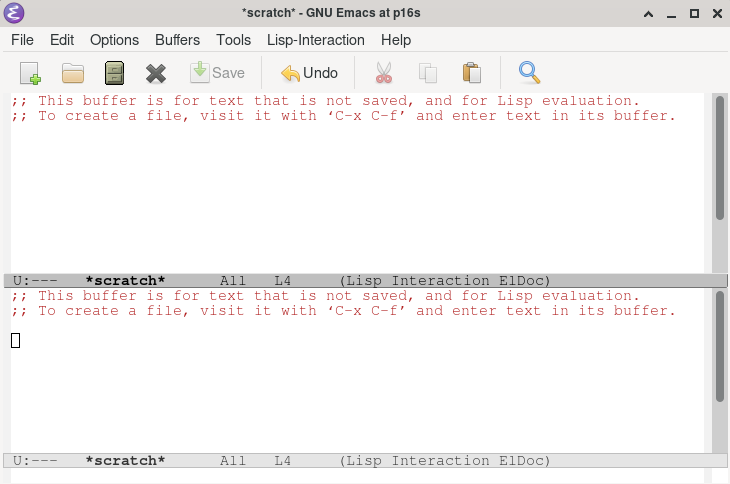Copy selection with the copy icon

tap(428, 73)
